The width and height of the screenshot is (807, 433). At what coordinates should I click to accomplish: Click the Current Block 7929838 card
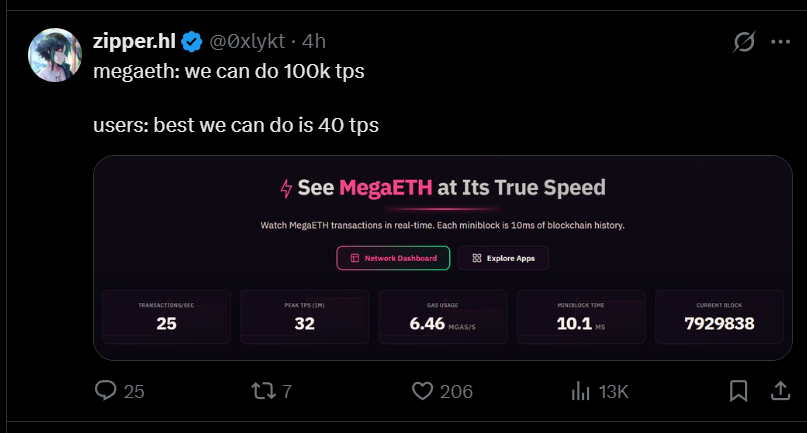719,317
